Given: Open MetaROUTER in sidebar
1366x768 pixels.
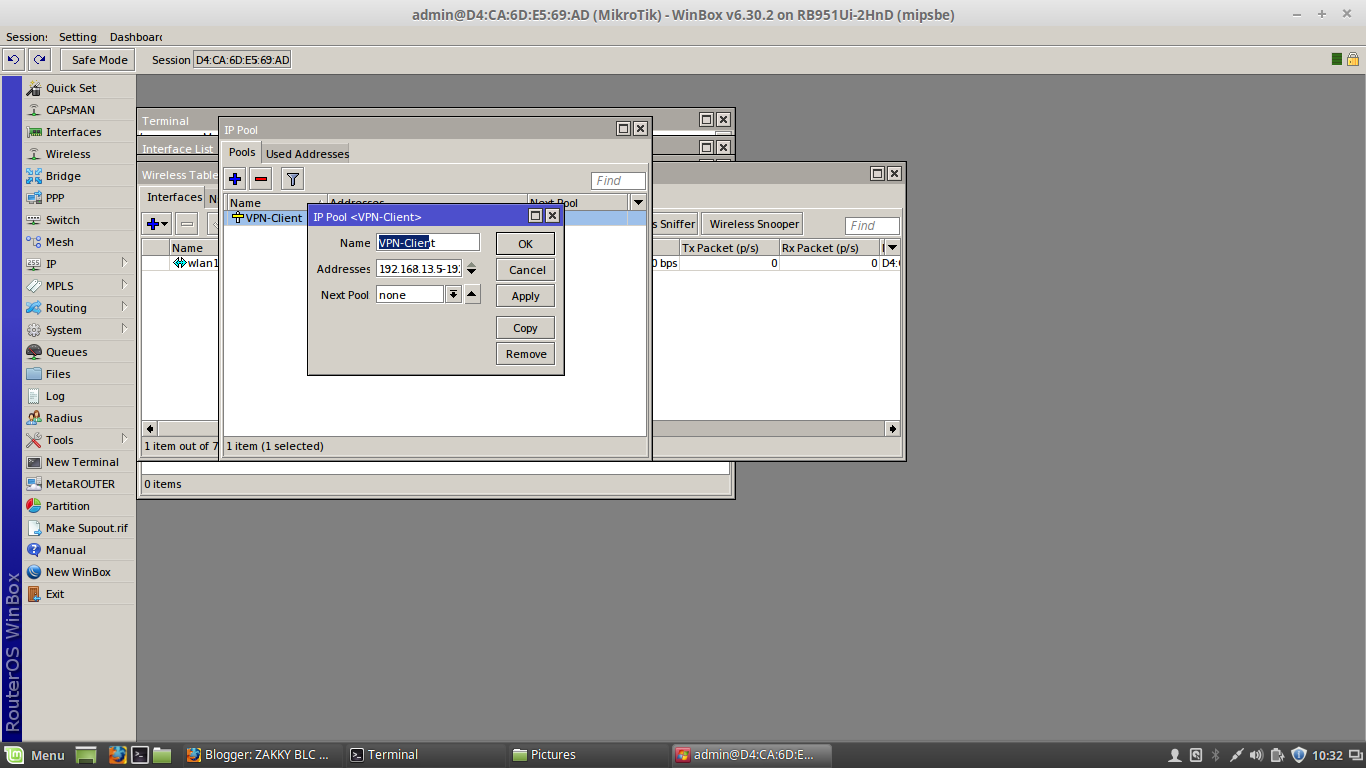Looking at the screenshot, I should pos(79,484).
